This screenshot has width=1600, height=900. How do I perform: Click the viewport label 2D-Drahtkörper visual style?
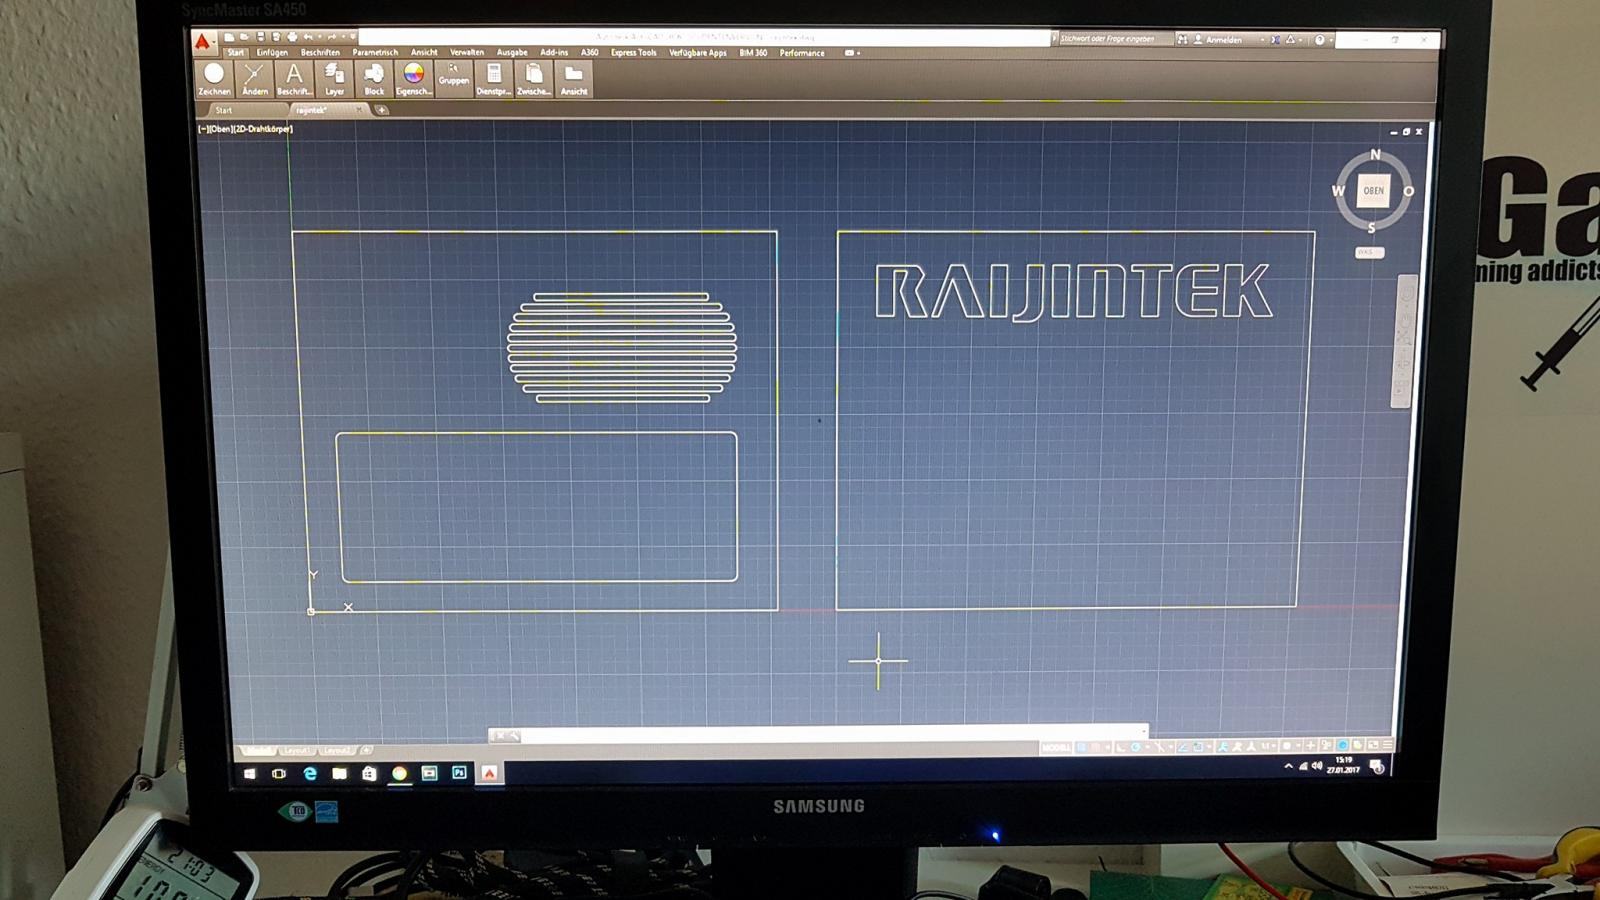pyautogui.click(x=264, y=129)
